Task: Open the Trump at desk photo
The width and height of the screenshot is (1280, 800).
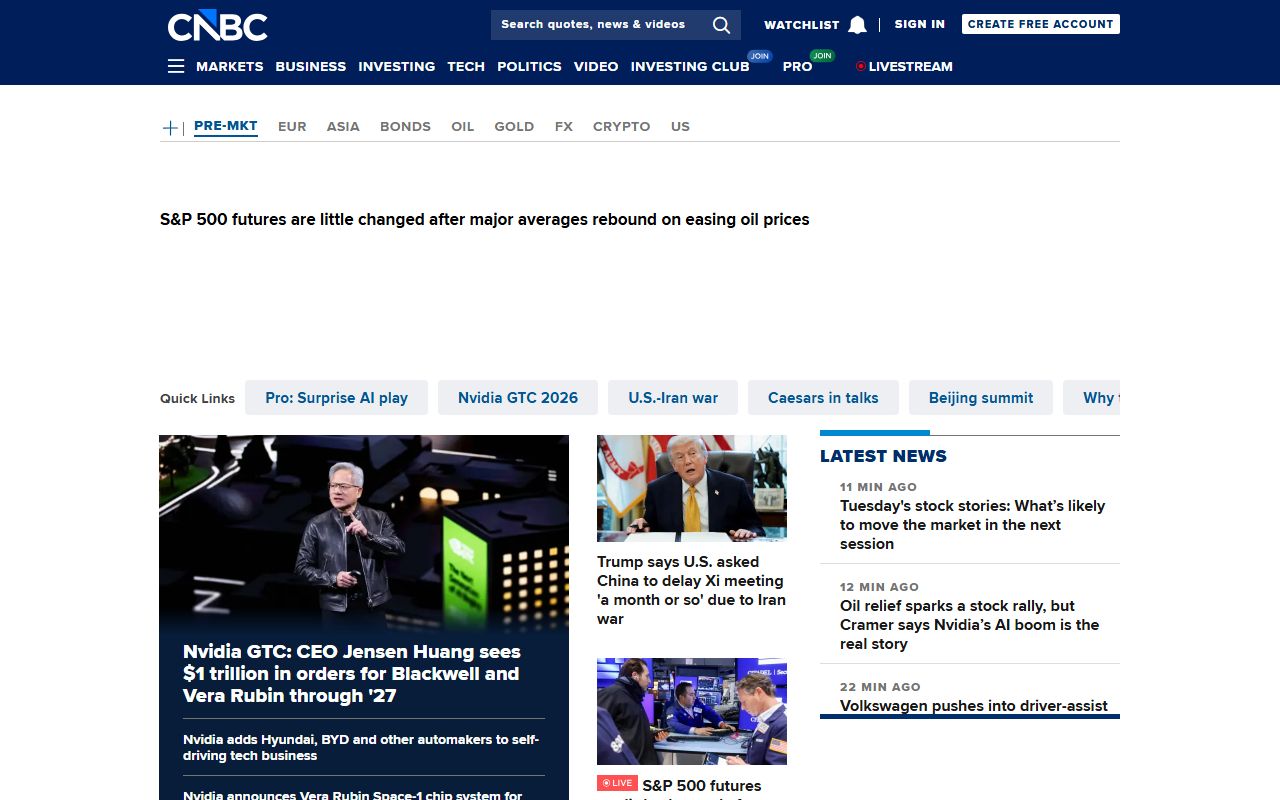Action: pyautogui.click(x=692, y=488)
